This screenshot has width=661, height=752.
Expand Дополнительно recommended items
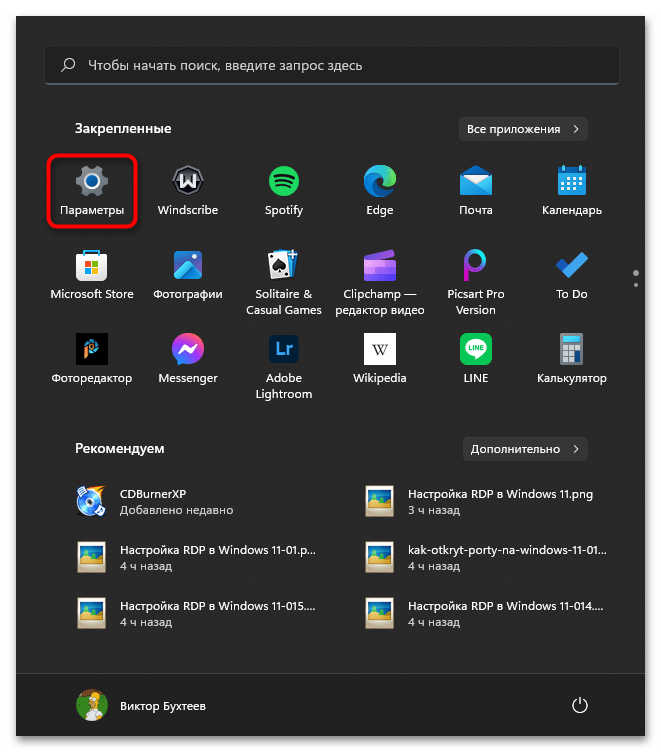[525, 449]
